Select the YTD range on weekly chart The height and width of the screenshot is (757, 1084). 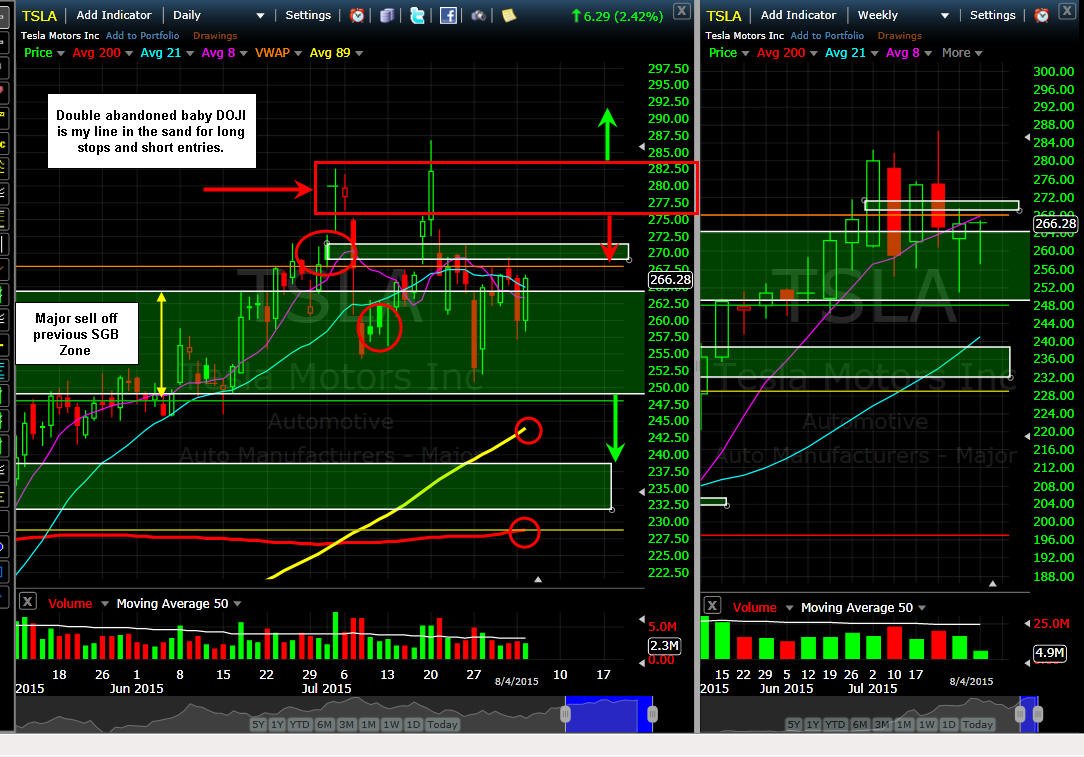835,725
